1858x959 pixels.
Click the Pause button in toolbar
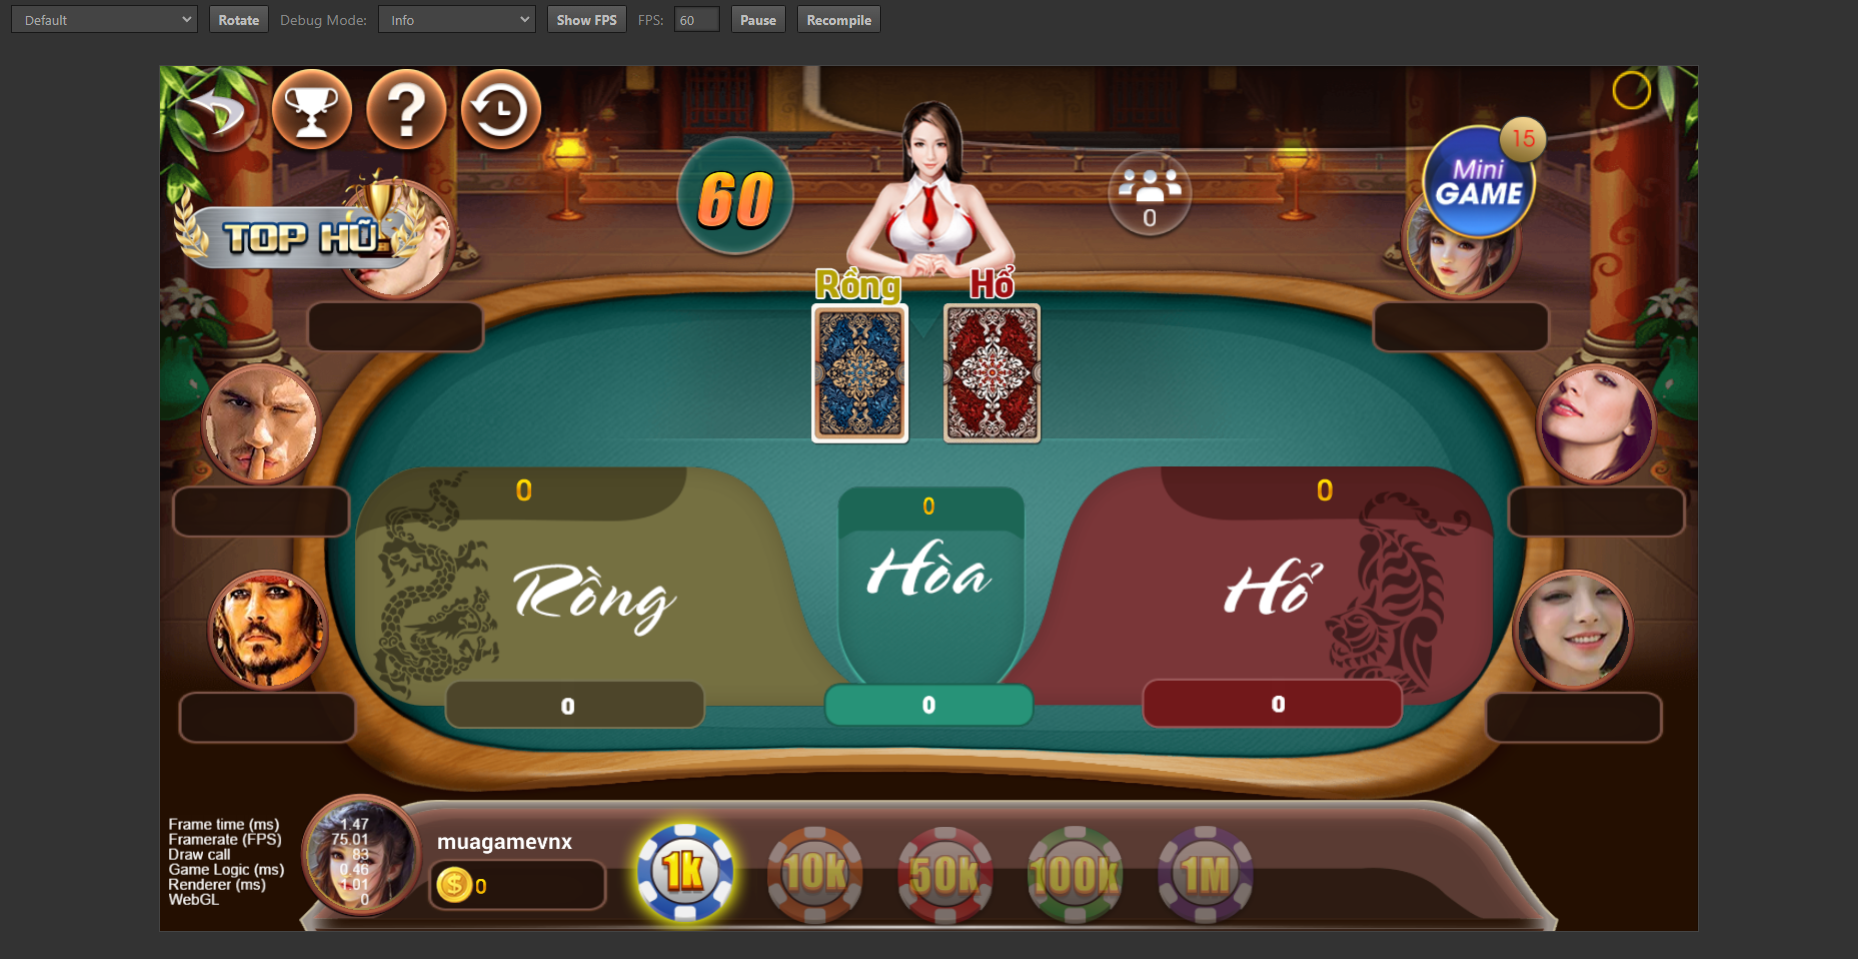click(758, 20)
